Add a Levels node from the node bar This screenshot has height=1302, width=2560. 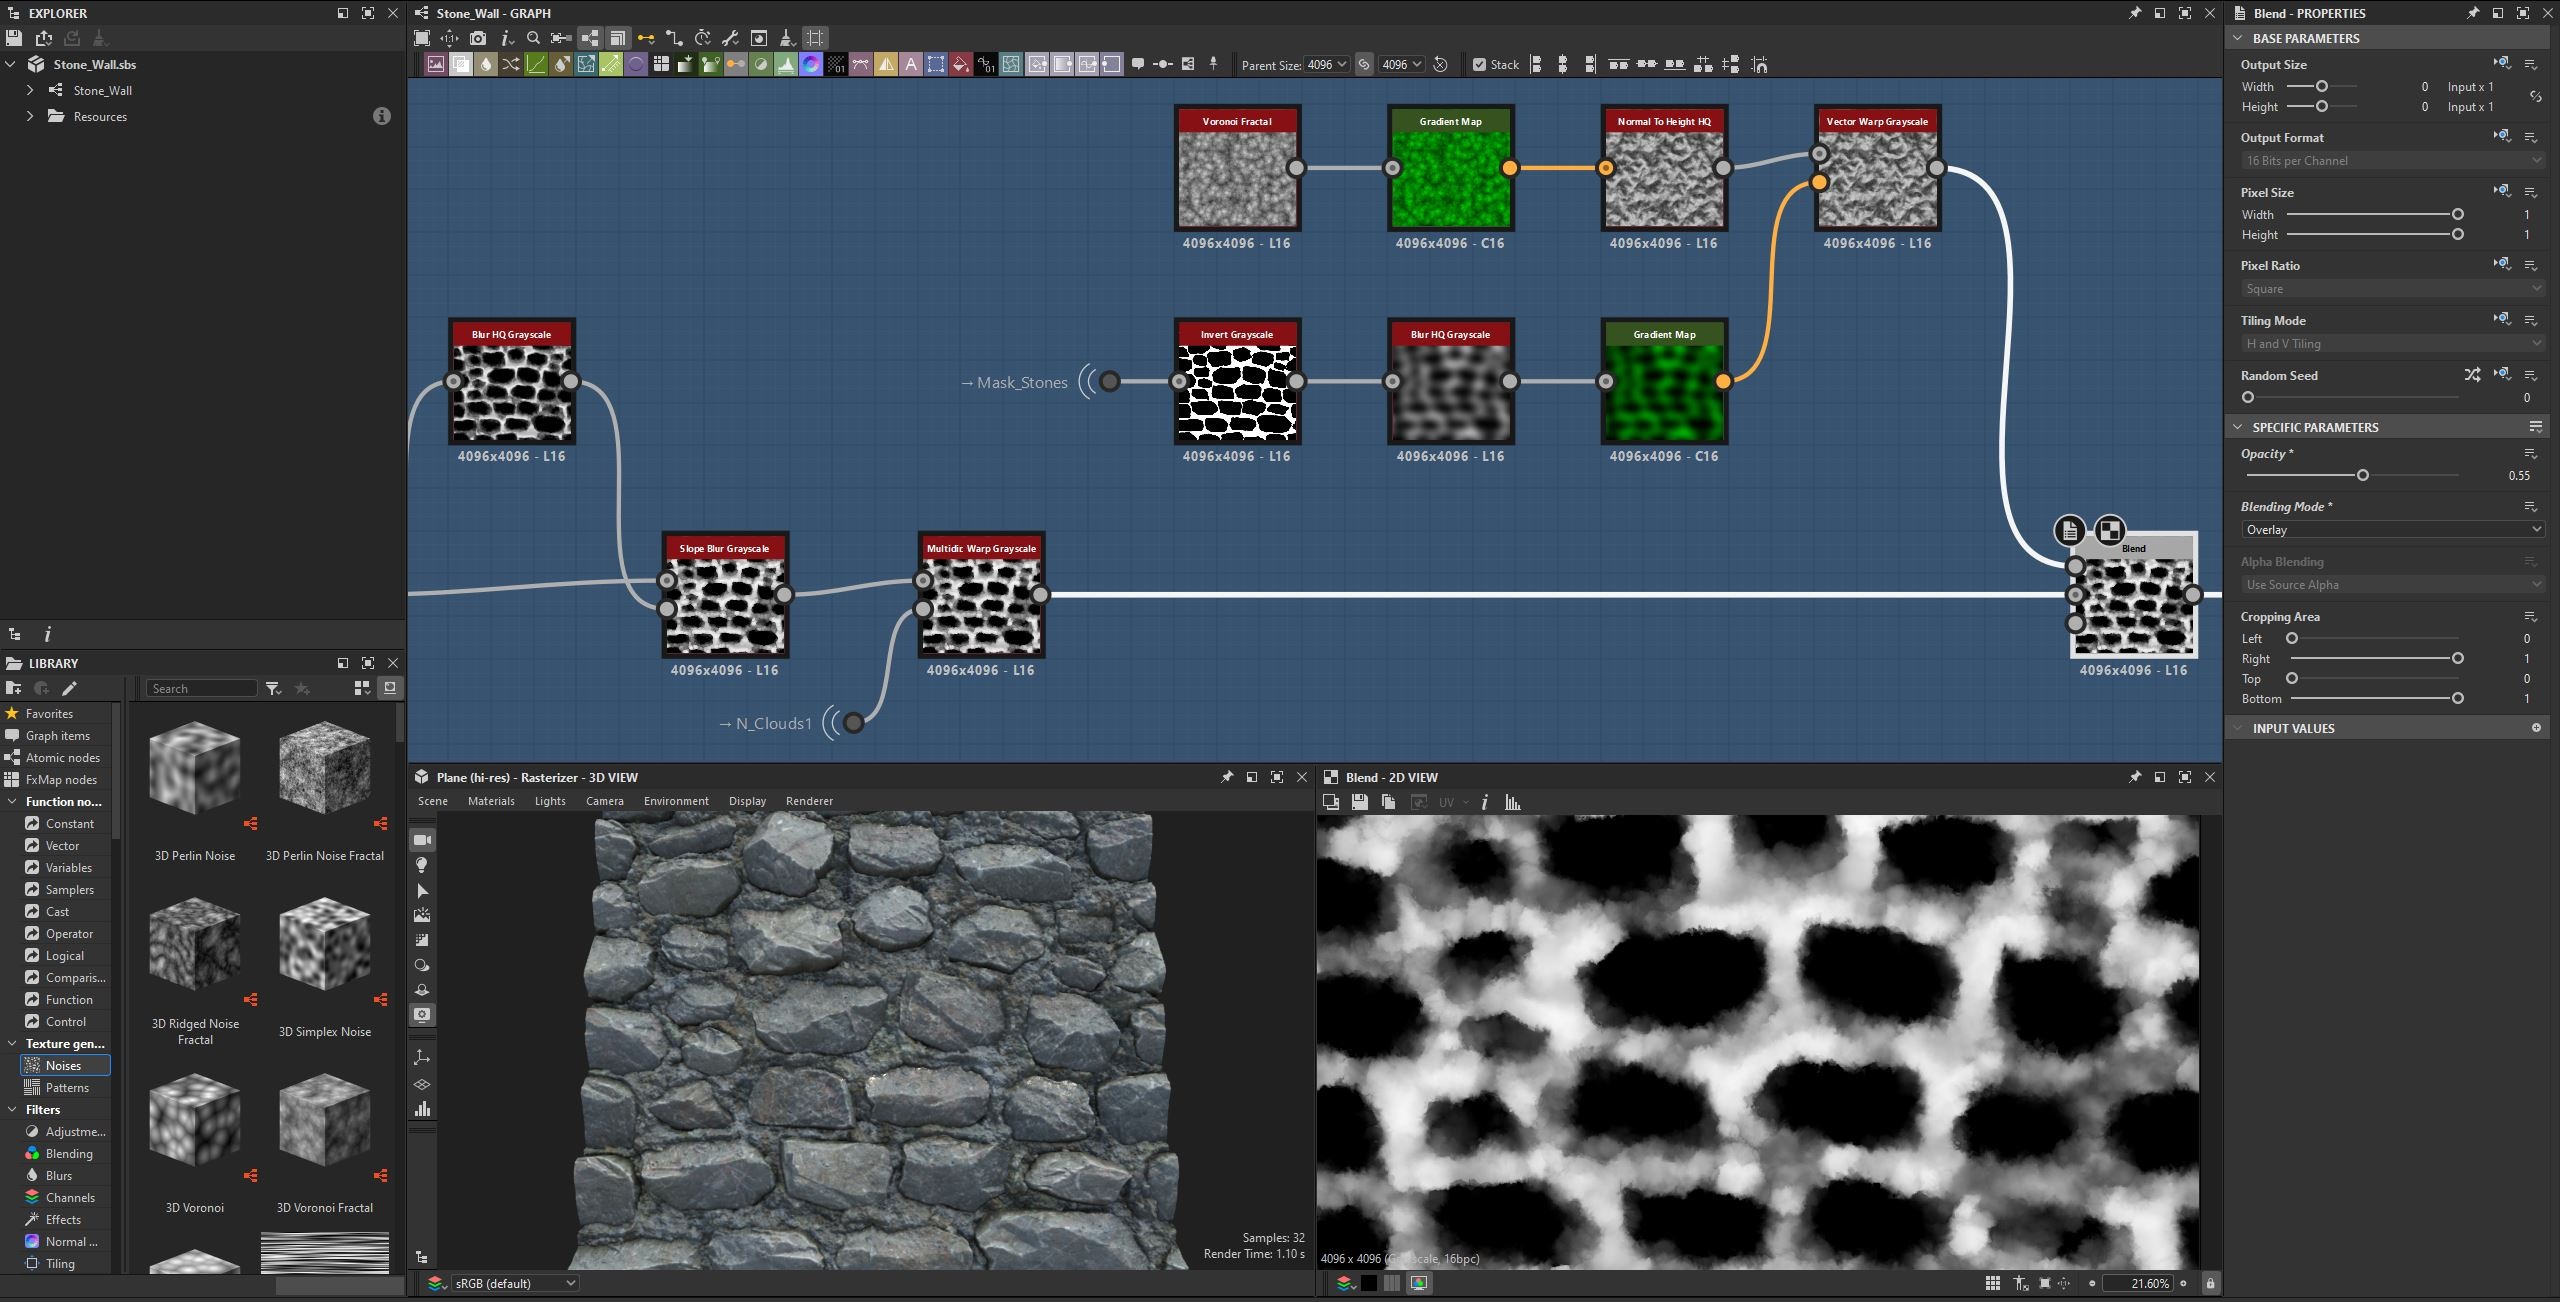click(x=786, y=64)
